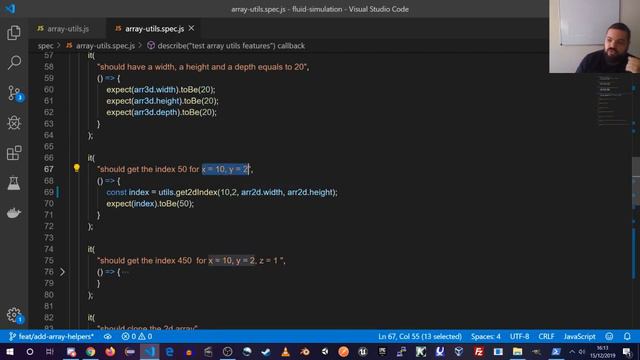Open the volume control in system tray
Image resolution: width=640 pixels, height=360 pixels.
coord(582,351)
